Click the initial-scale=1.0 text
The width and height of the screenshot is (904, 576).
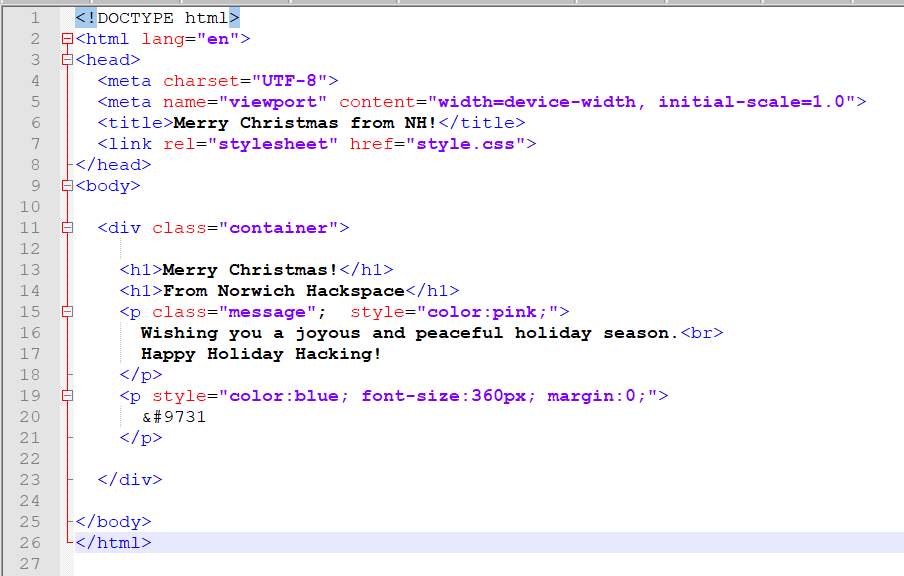point(752,102)
